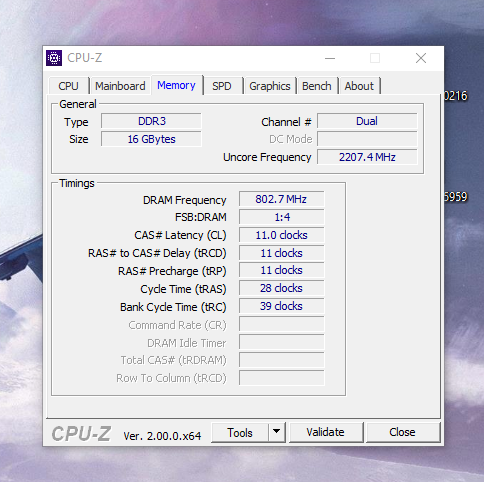Click the empty Row To Column (tRCD) field
Screen dimensions: 484x482
(x=281, y=378)
